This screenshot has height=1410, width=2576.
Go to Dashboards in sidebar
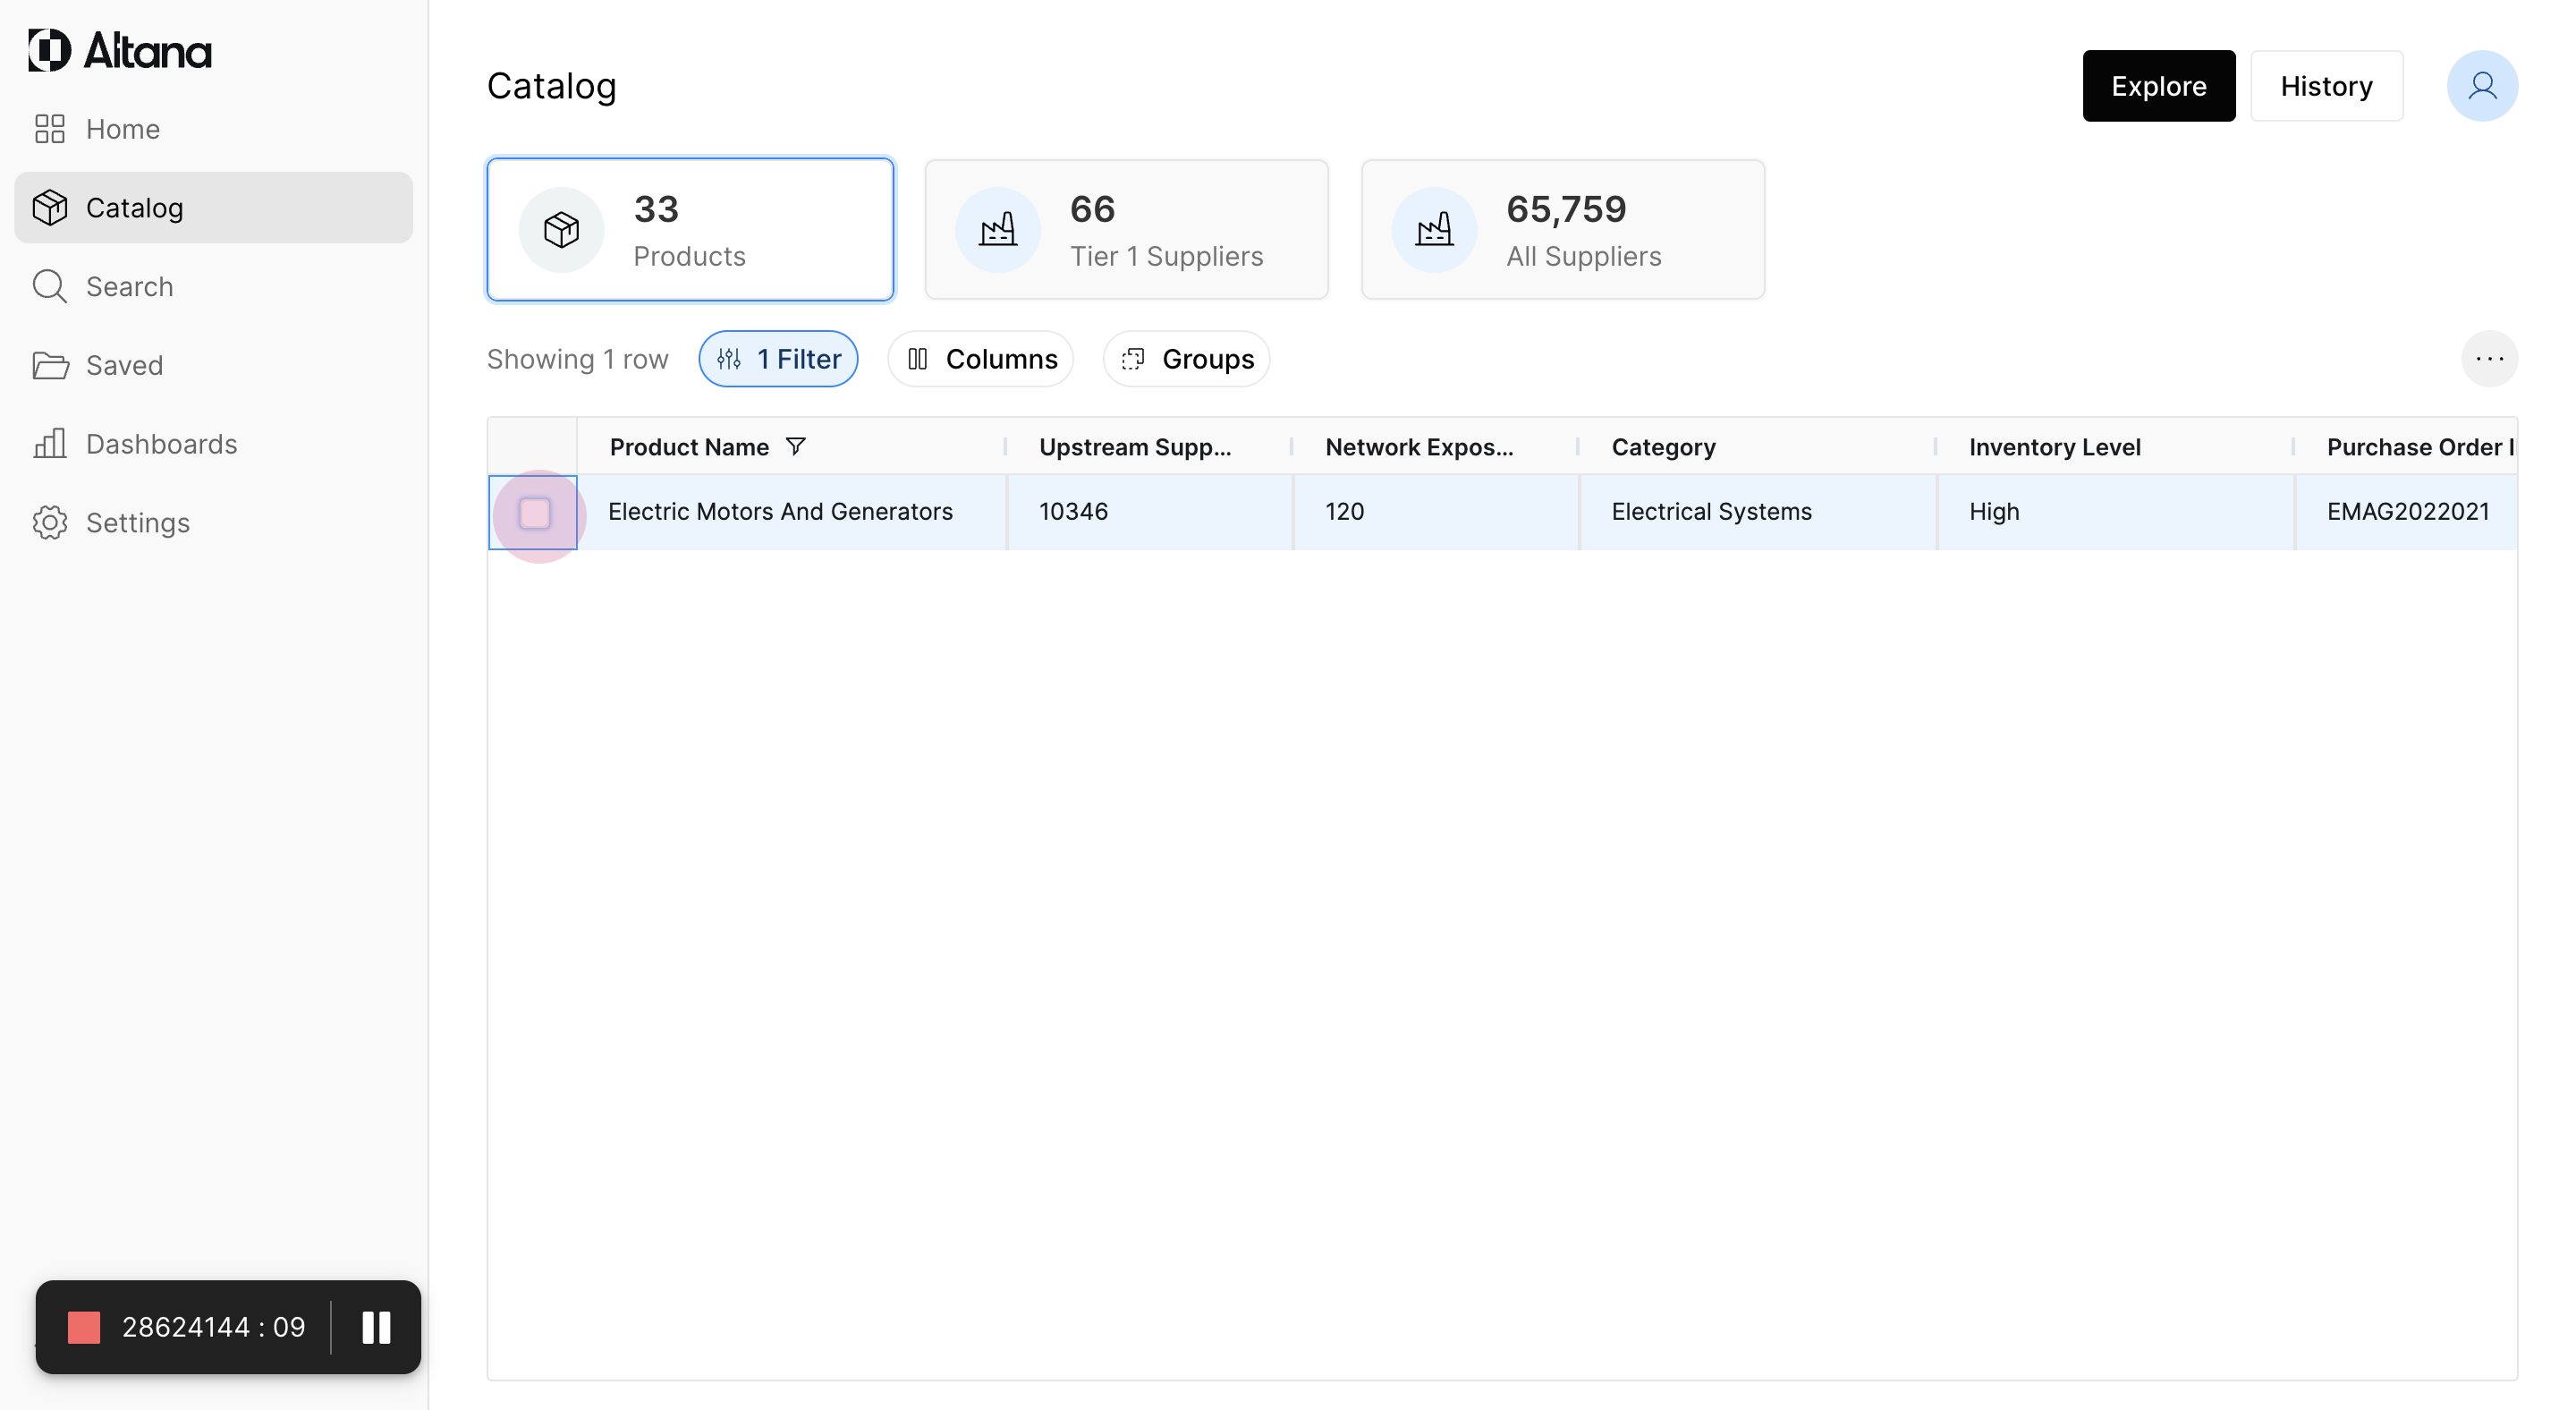pos(160,444)
